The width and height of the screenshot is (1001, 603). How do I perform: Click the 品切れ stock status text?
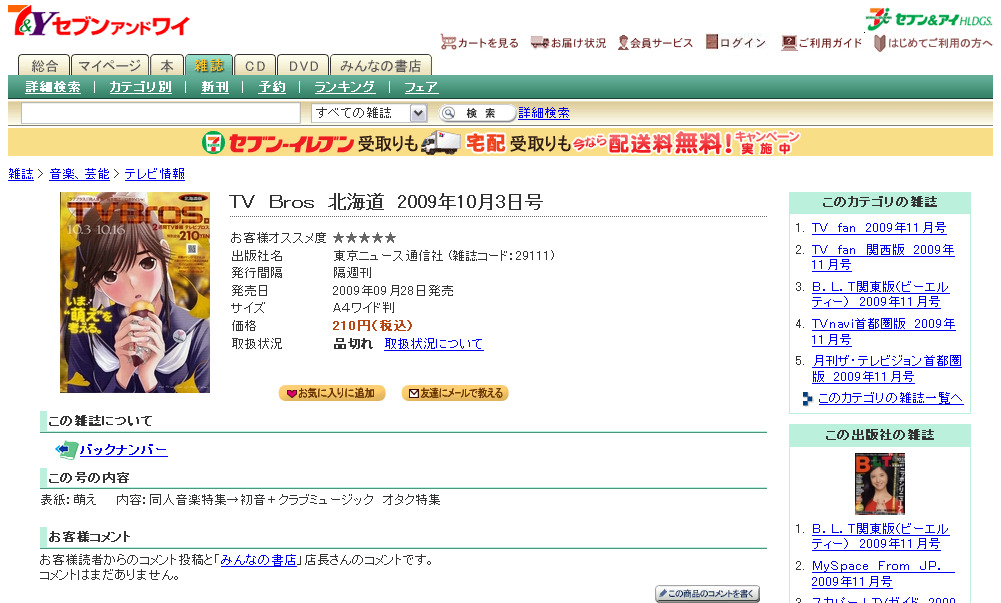(x=353, y=343)
